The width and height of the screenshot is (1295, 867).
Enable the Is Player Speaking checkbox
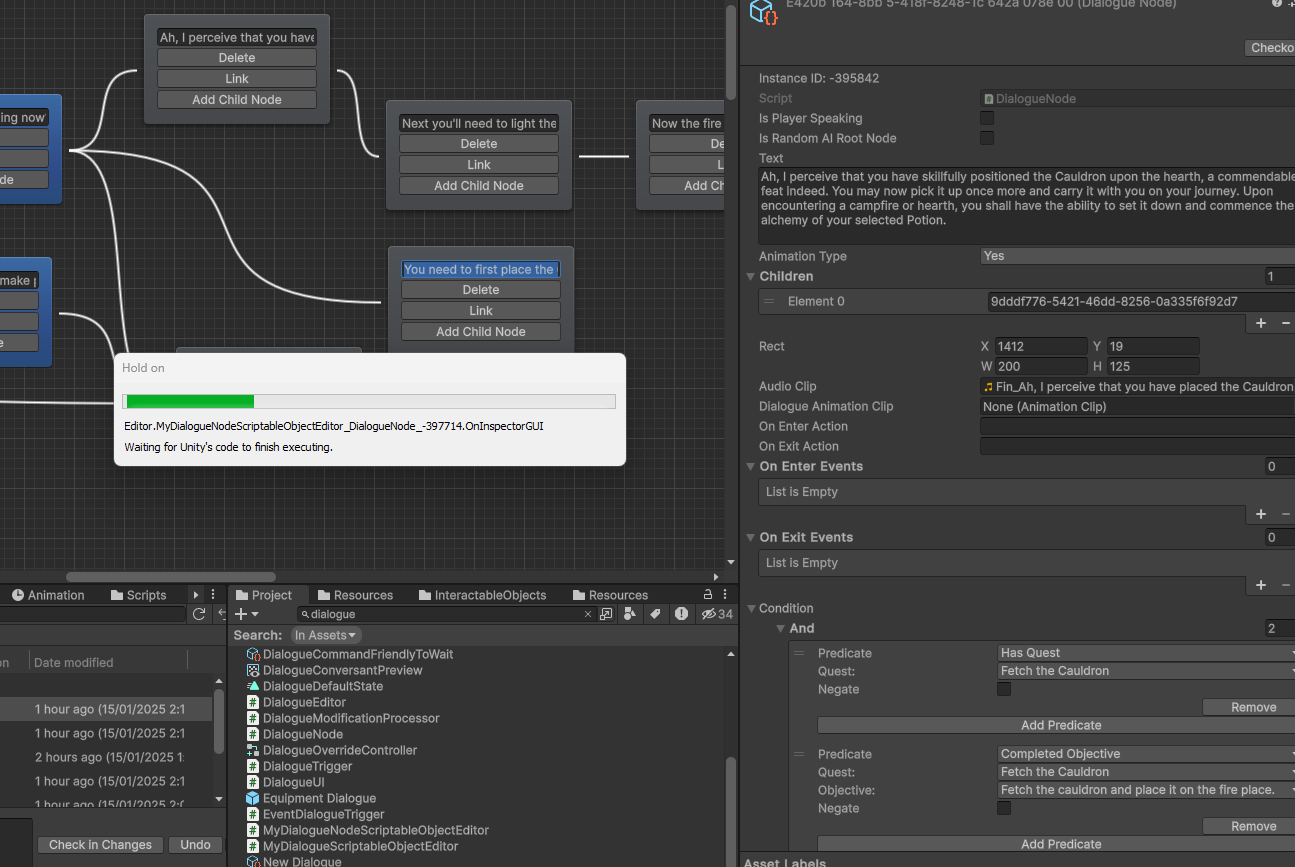pyautogui.click(x=987, y=118)
